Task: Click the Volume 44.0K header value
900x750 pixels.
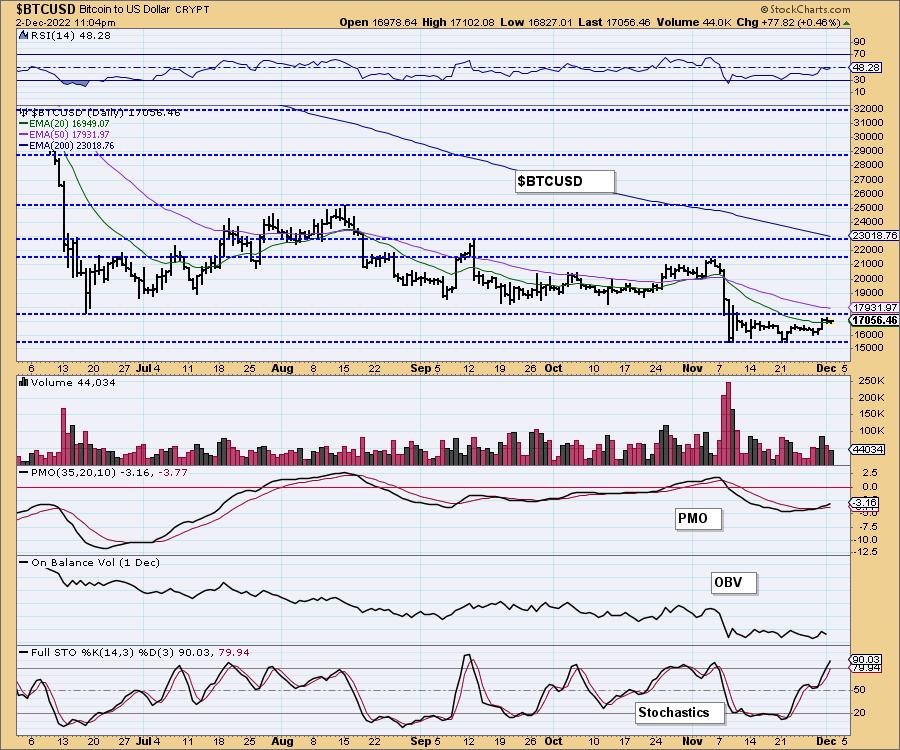Action: pyautogui.click(x=692, y=22)
